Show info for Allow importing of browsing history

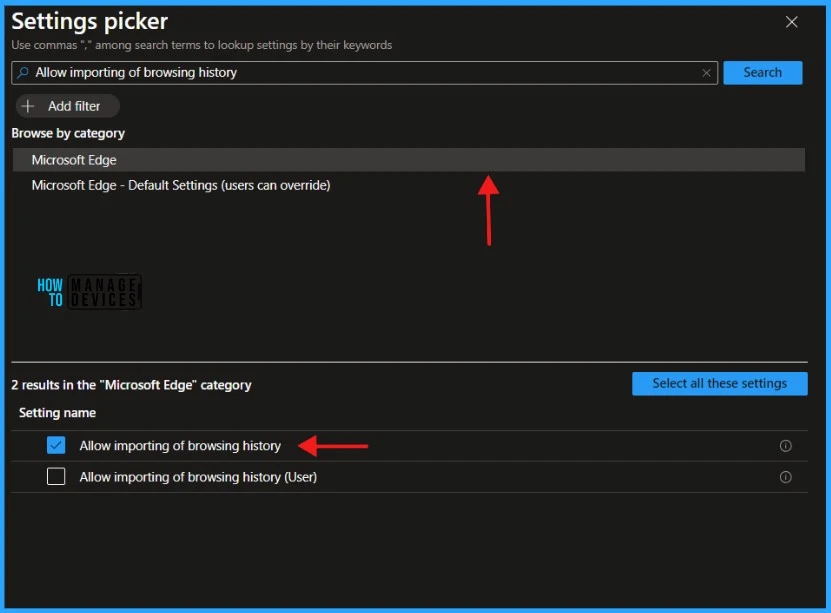(x=785, y=446)
